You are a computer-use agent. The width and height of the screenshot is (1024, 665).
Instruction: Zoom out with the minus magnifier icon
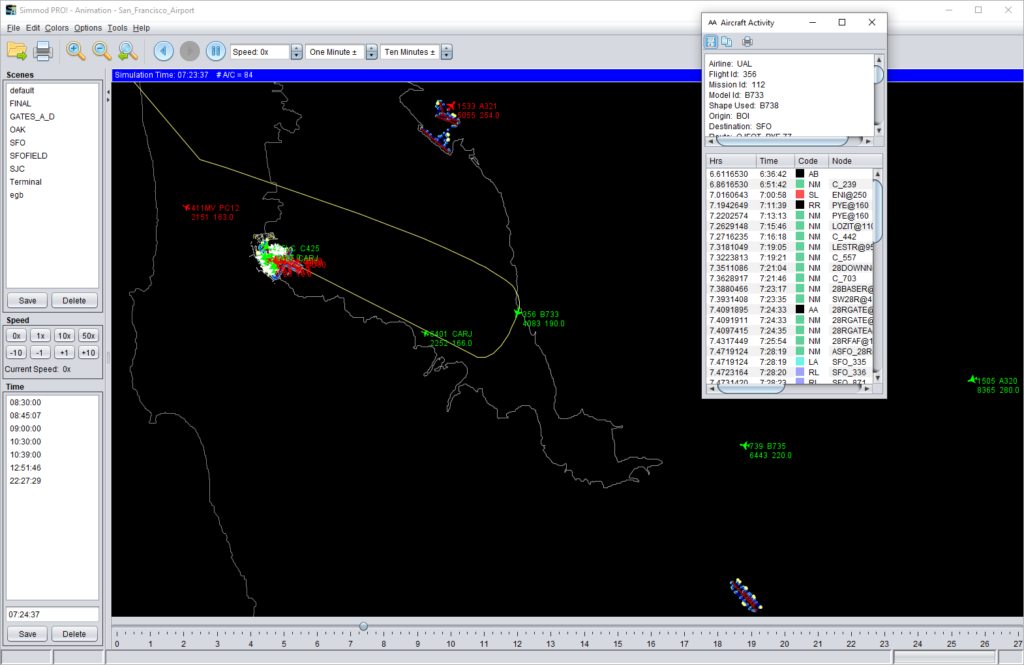(102, 51)
